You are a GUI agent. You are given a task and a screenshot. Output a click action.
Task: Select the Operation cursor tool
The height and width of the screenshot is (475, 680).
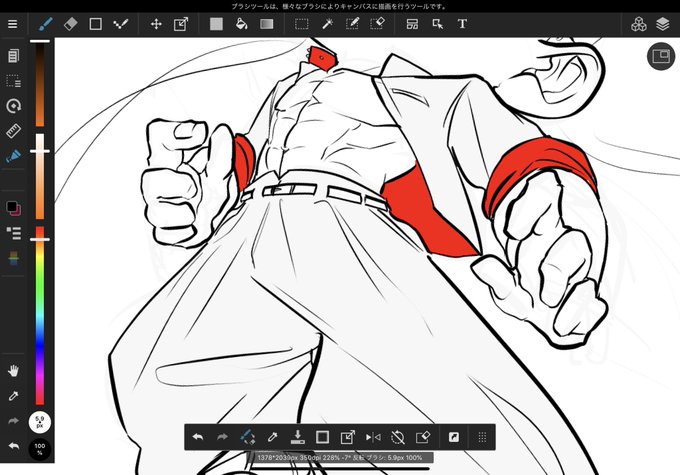[x=438, y=24]
